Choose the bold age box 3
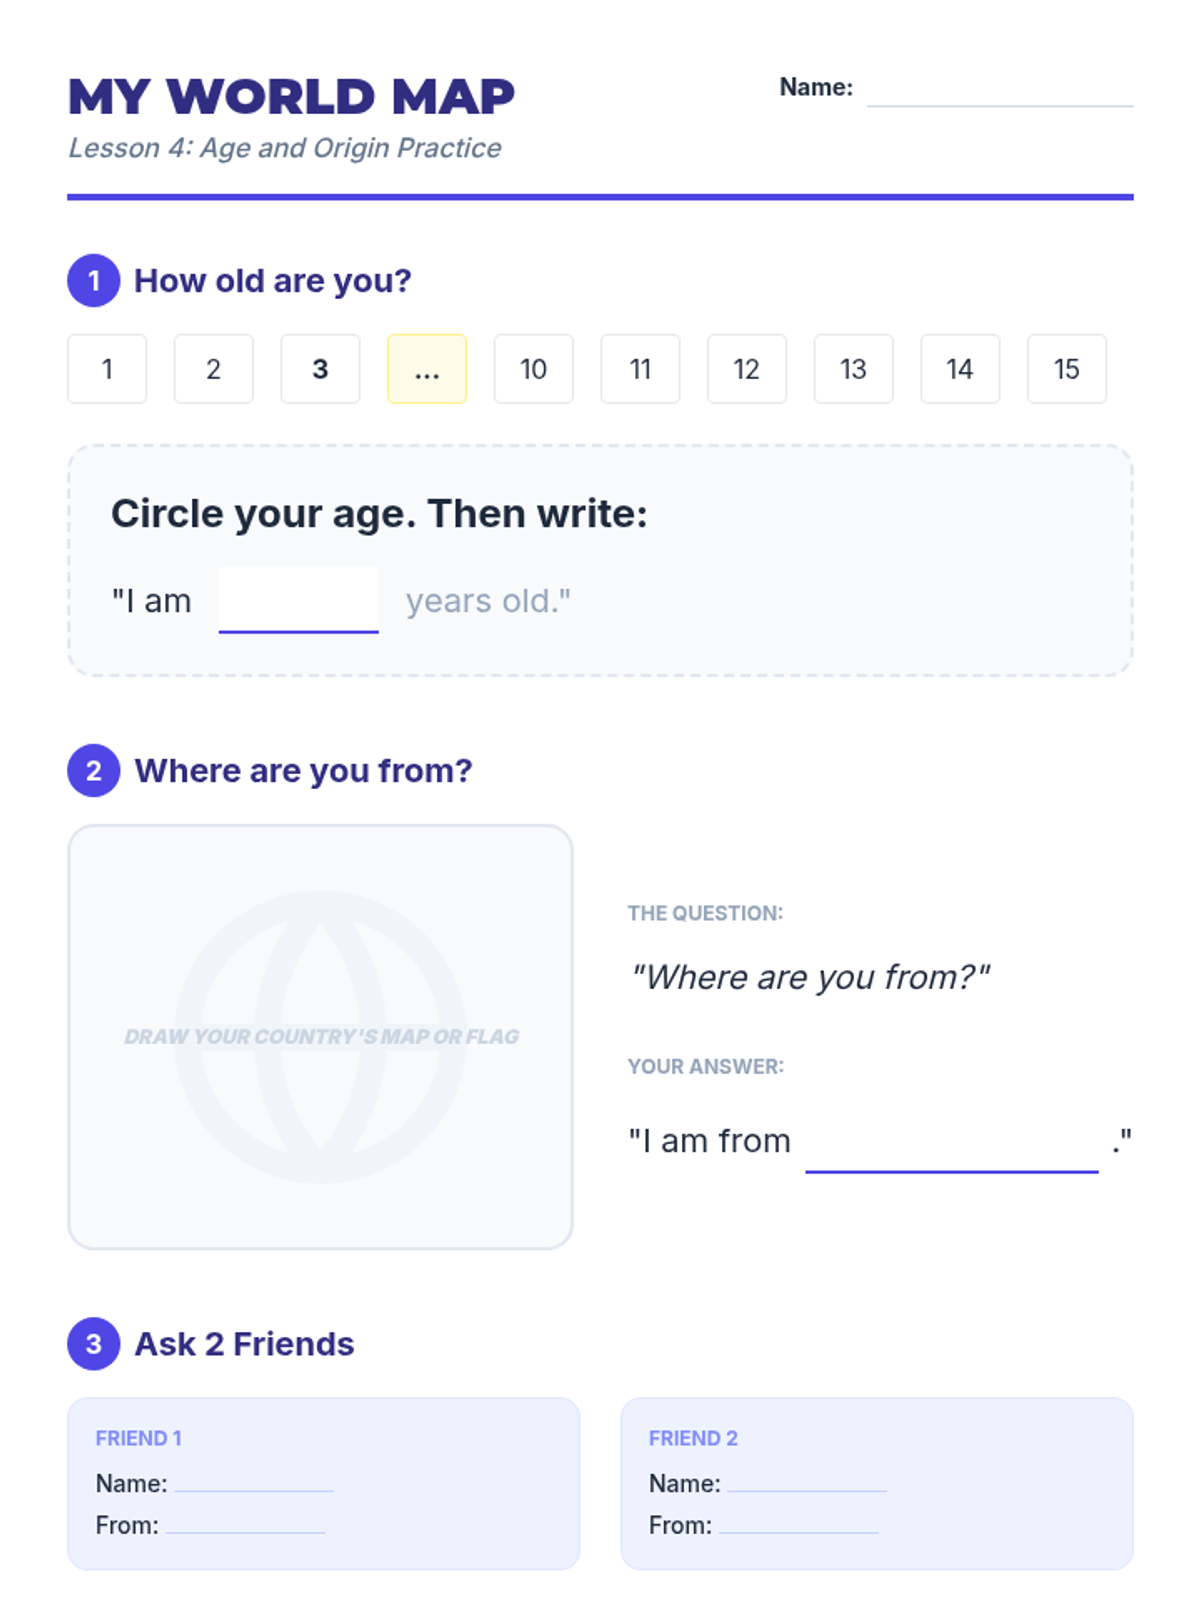The width and height of the screenshot is (1200, 1600). 320,369
